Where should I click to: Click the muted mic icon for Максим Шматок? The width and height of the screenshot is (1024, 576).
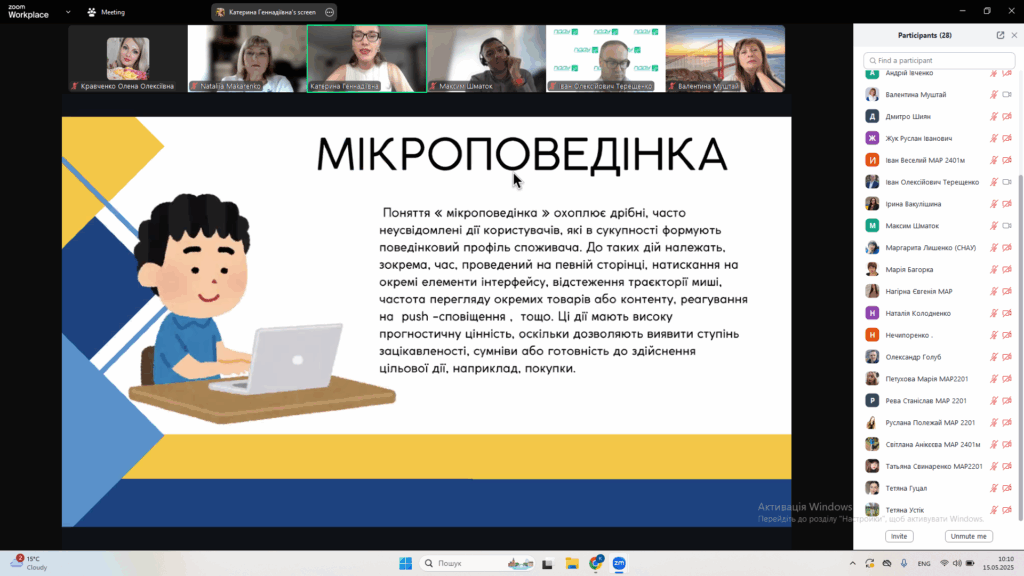pyautogui.click(x=993, y=226)
